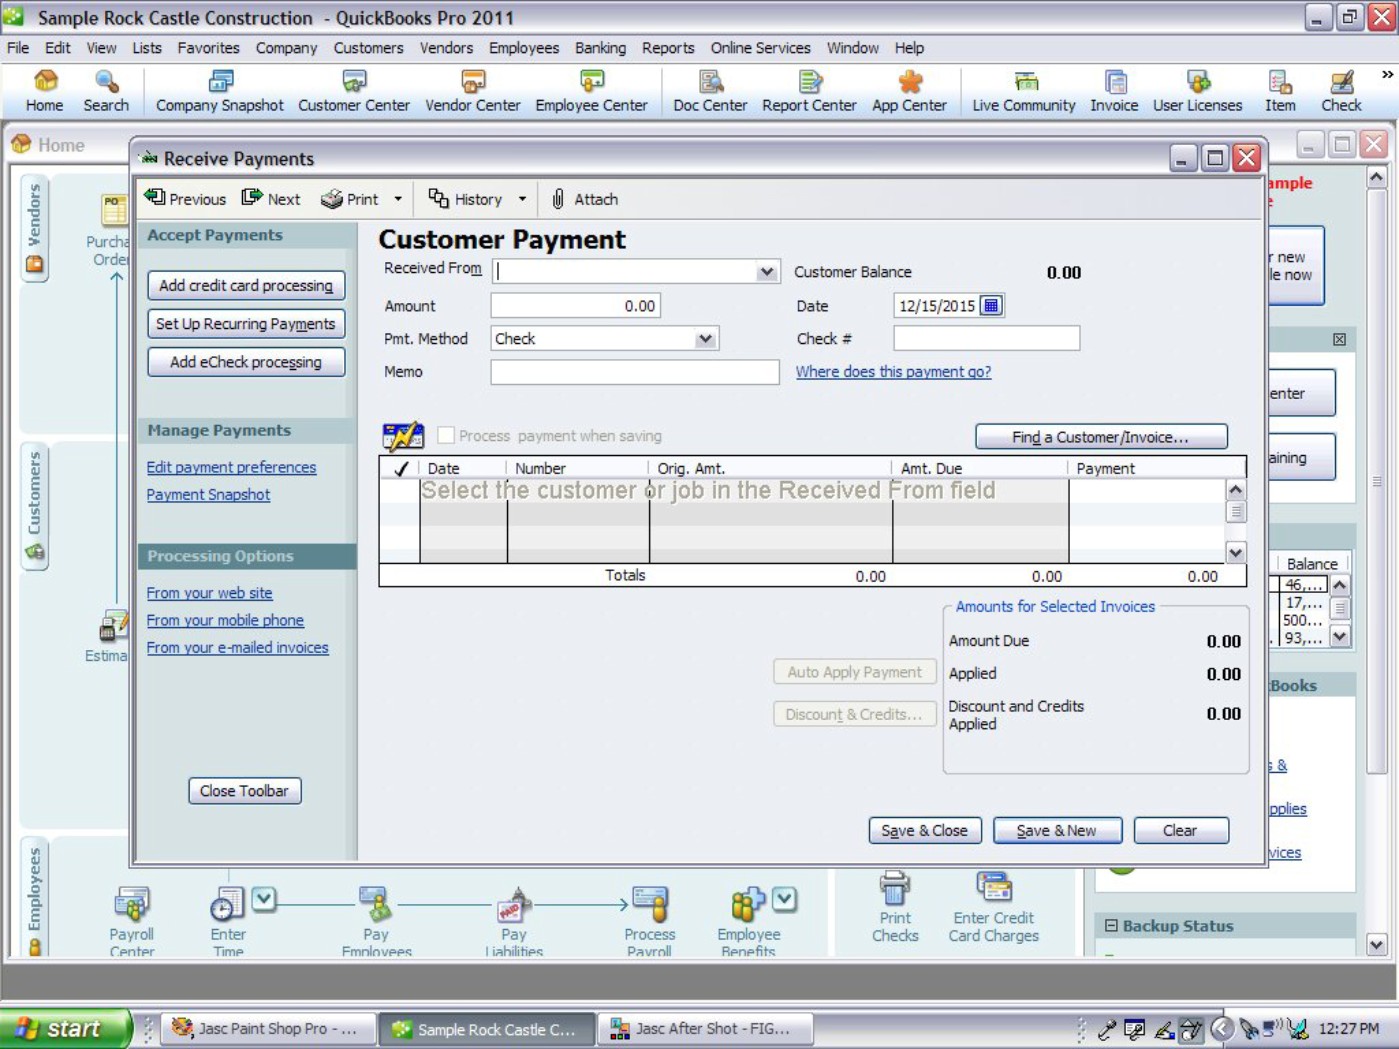
Task: Open the Report Center icon
Action: (x=809, y=91)
